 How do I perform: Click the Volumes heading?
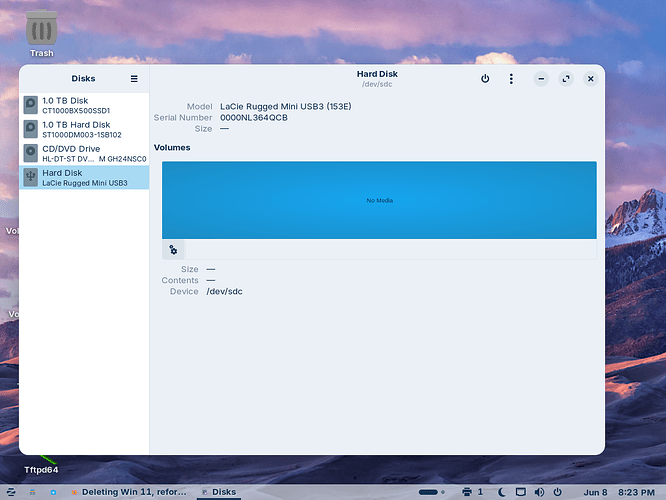coord(172,147)
